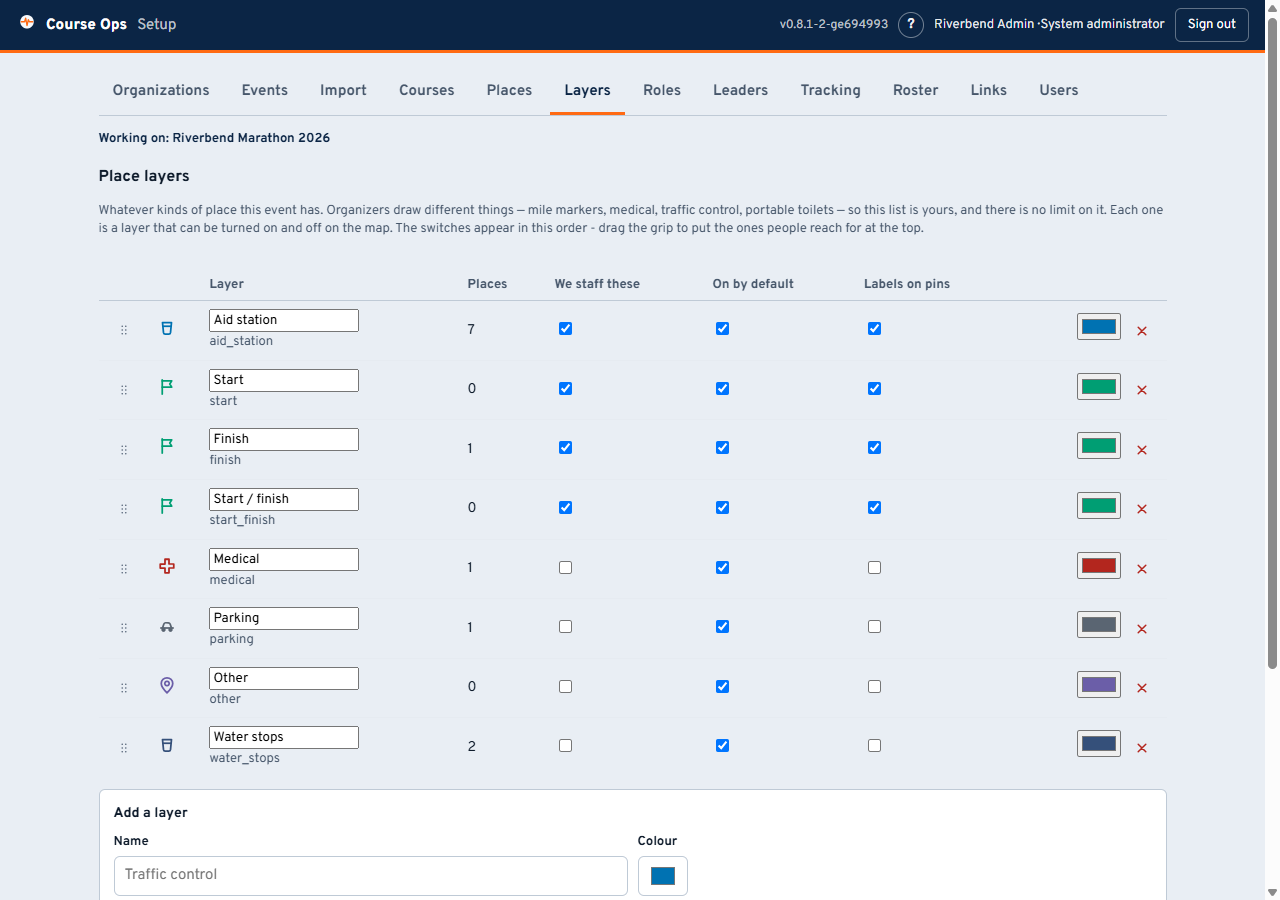Click the Aid station cup icon
The image size is (1280, 900).
point(167,328)
